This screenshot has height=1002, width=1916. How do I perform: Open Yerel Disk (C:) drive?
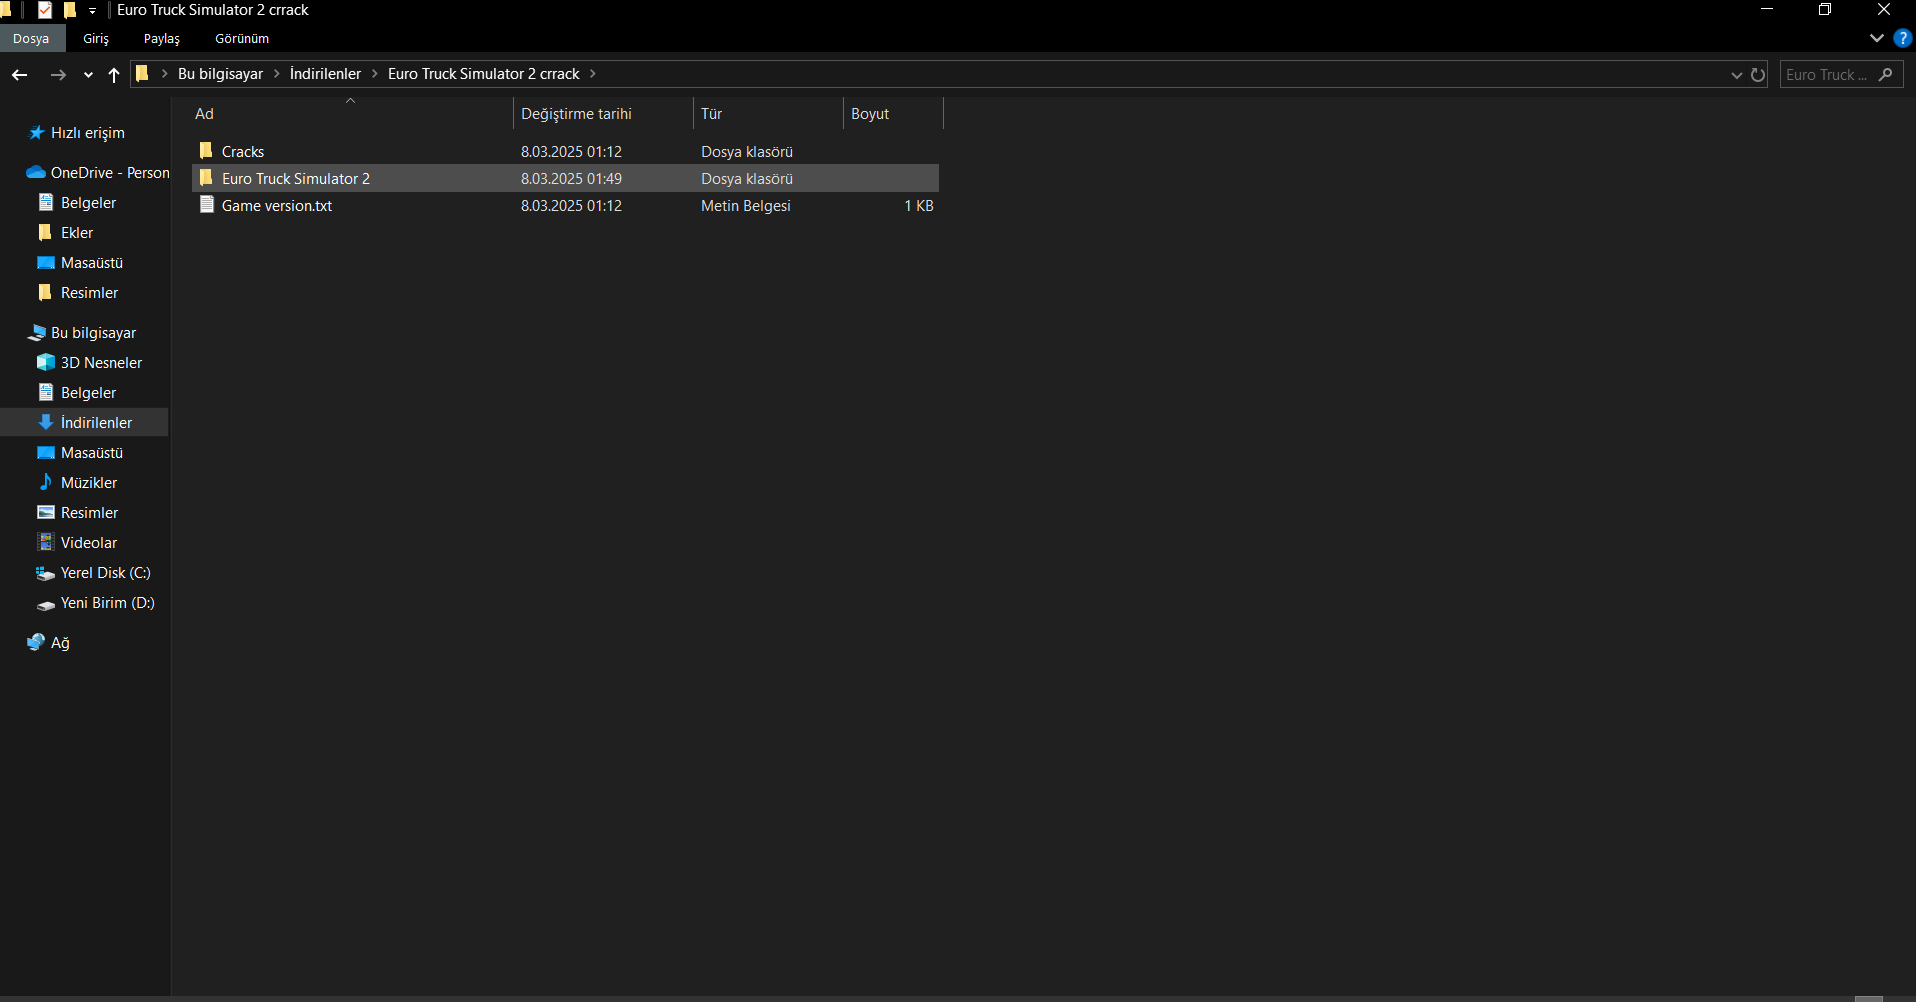[105, 573]
